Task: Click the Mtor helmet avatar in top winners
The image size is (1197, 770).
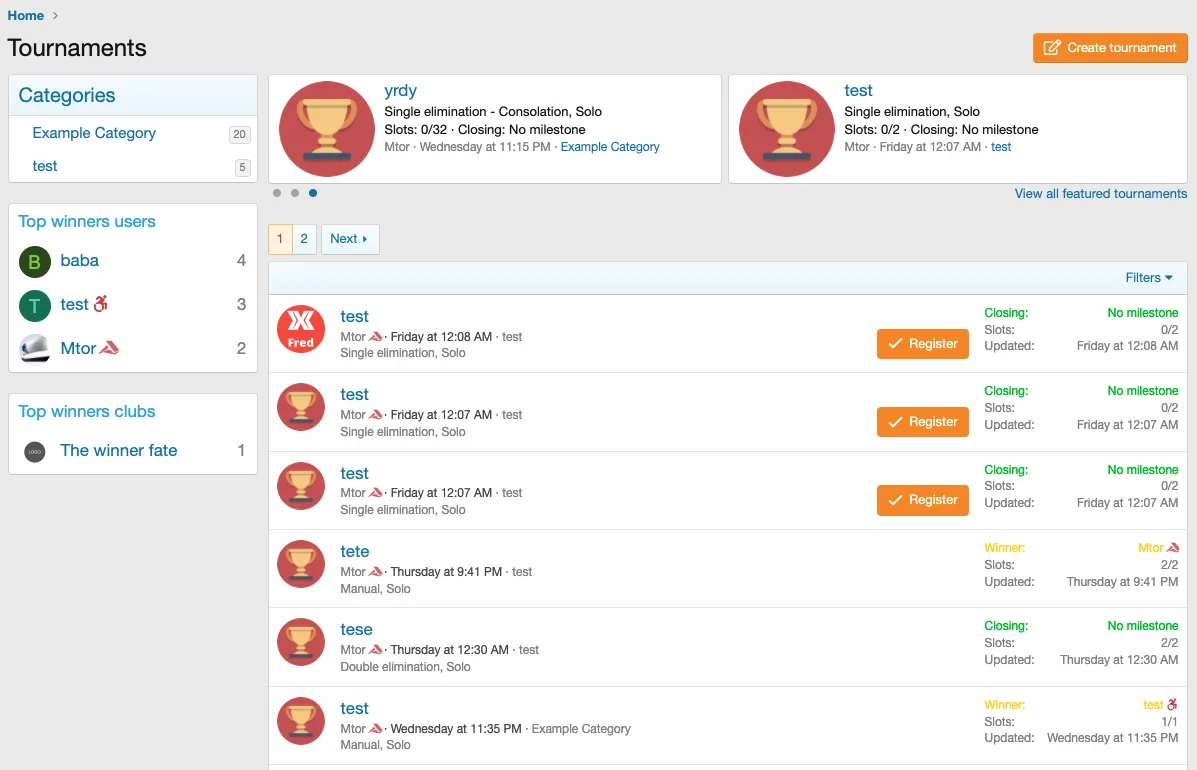Action: pyautogui.click(x=35, y=348)
